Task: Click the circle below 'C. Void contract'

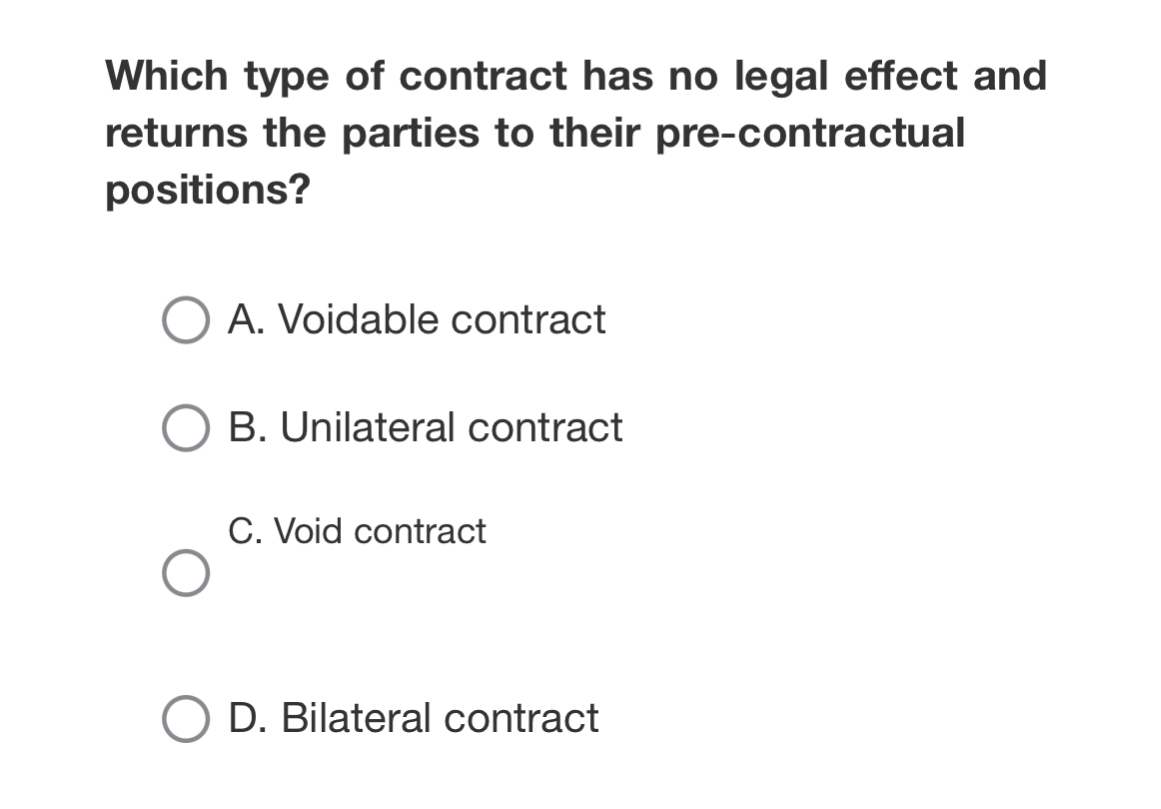Action: tap(188, 572)
